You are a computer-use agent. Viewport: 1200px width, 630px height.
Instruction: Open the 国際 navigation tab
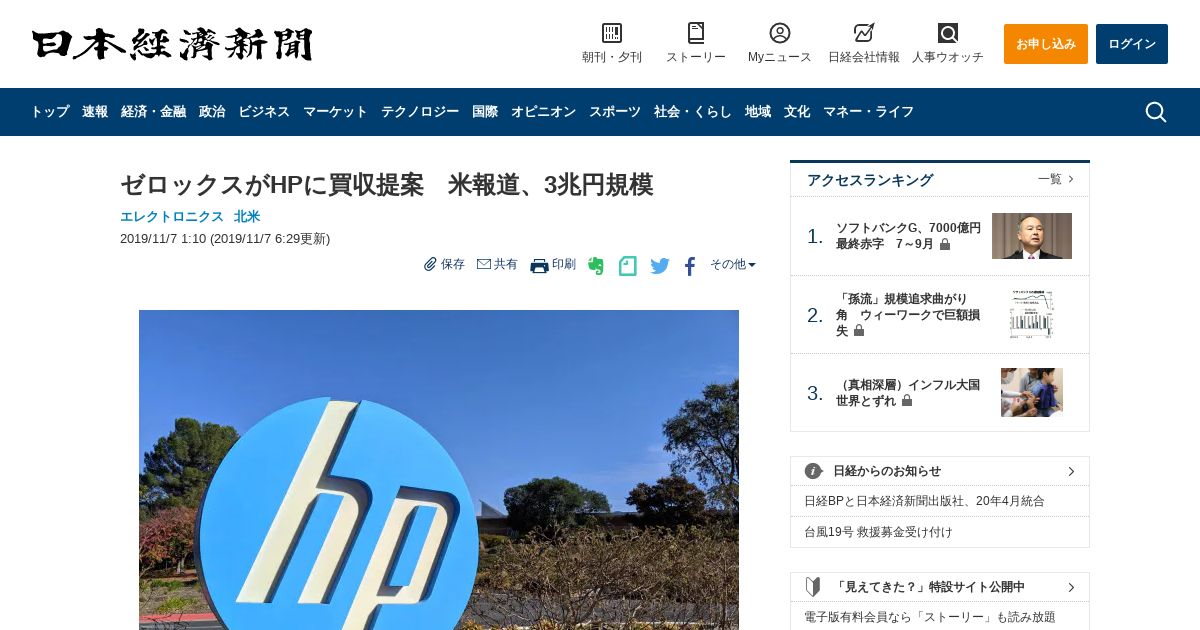point(485,112)
